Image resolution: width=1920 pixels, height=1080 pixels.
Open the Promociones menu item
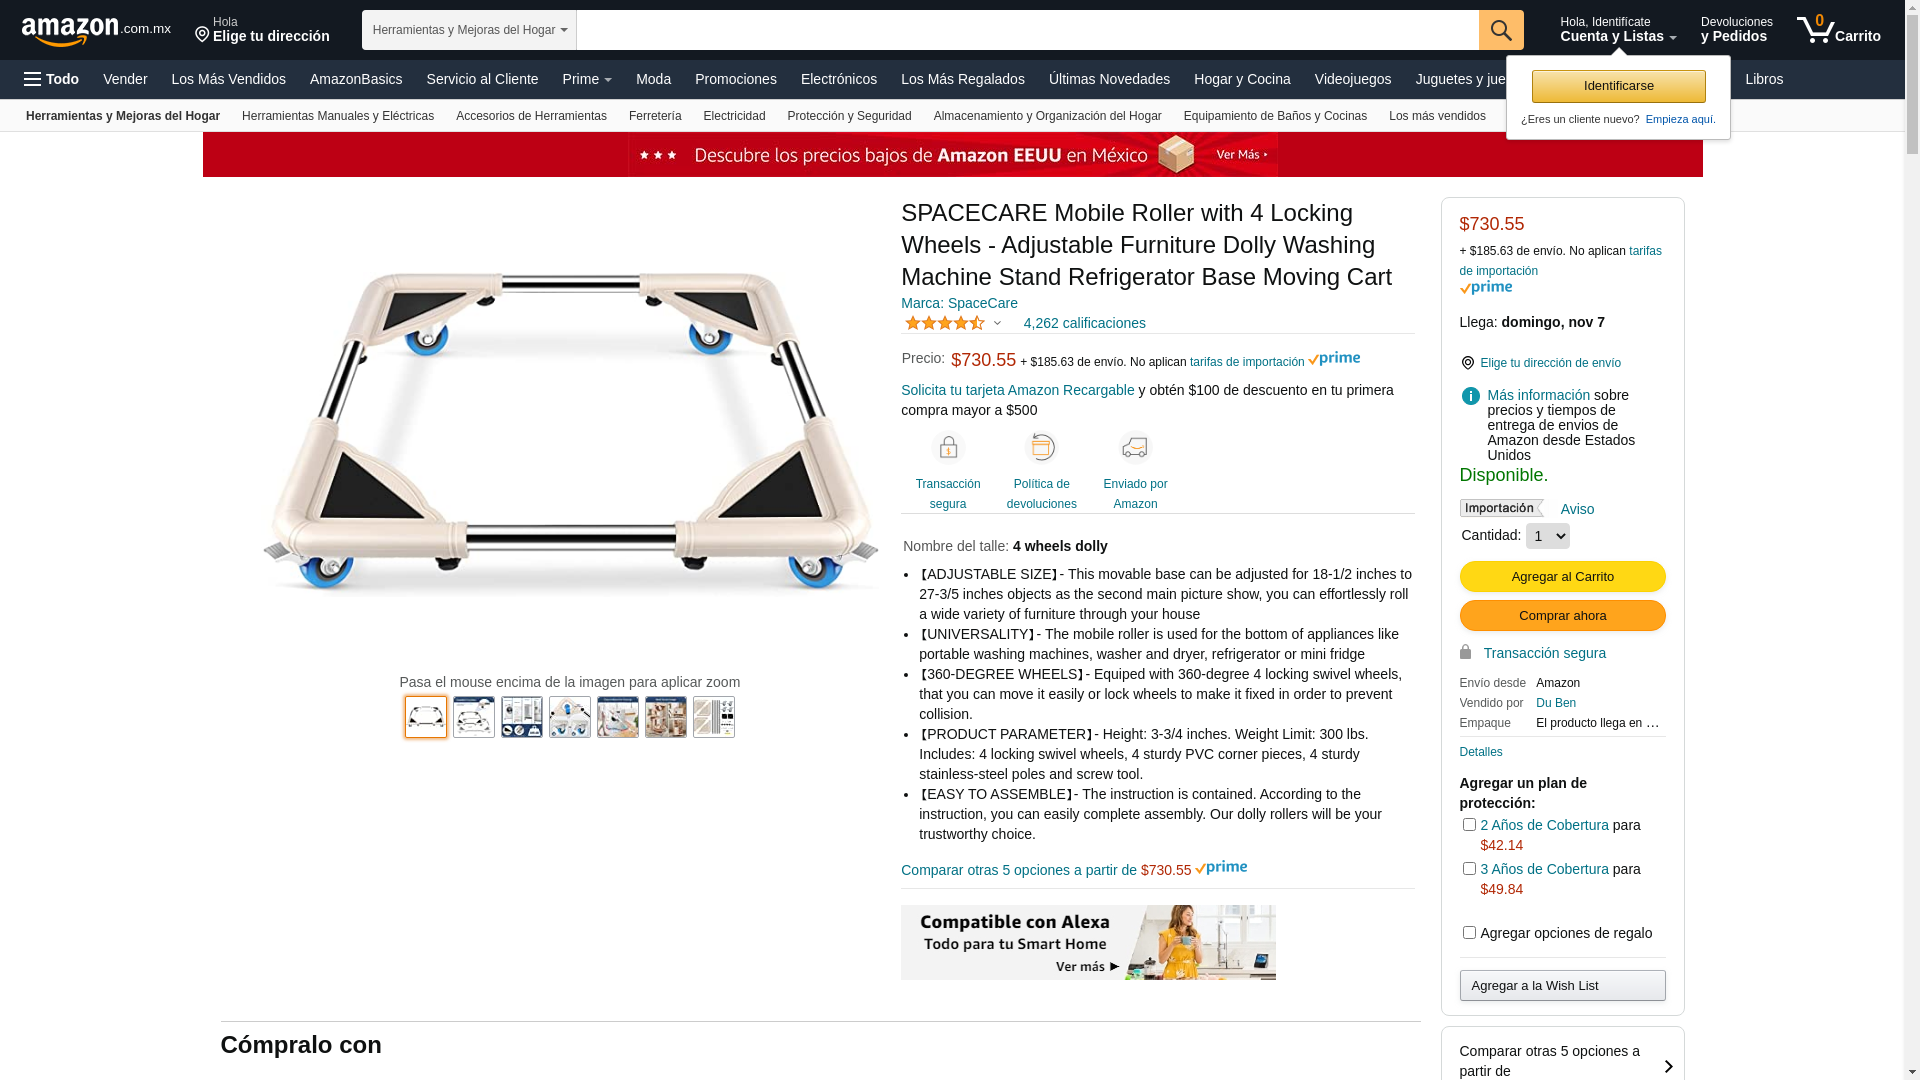click(x=735, y=79)
